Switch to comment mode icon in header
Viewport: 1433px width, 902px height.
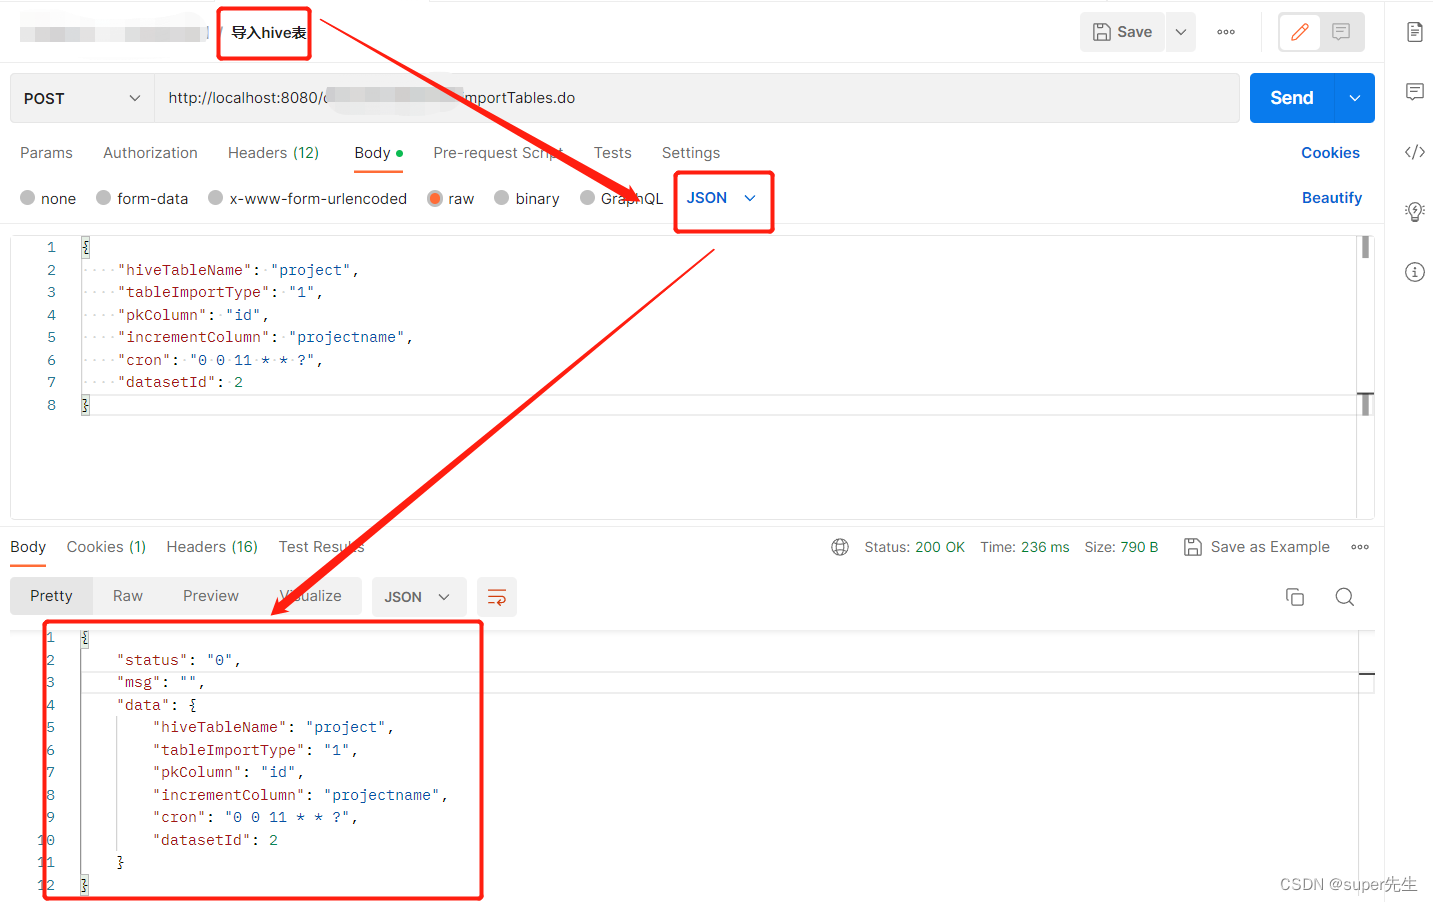tap(1341, 32)
